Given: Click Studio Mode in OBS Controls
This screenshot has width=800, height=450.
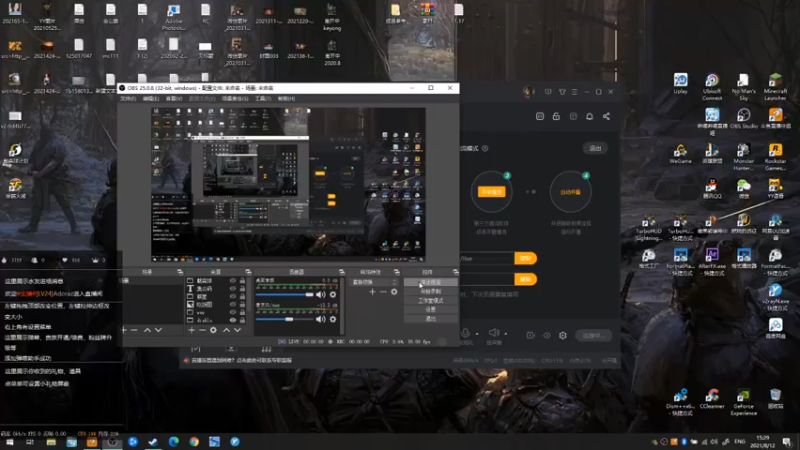Looking at the screenshot, I should (431, 301).
